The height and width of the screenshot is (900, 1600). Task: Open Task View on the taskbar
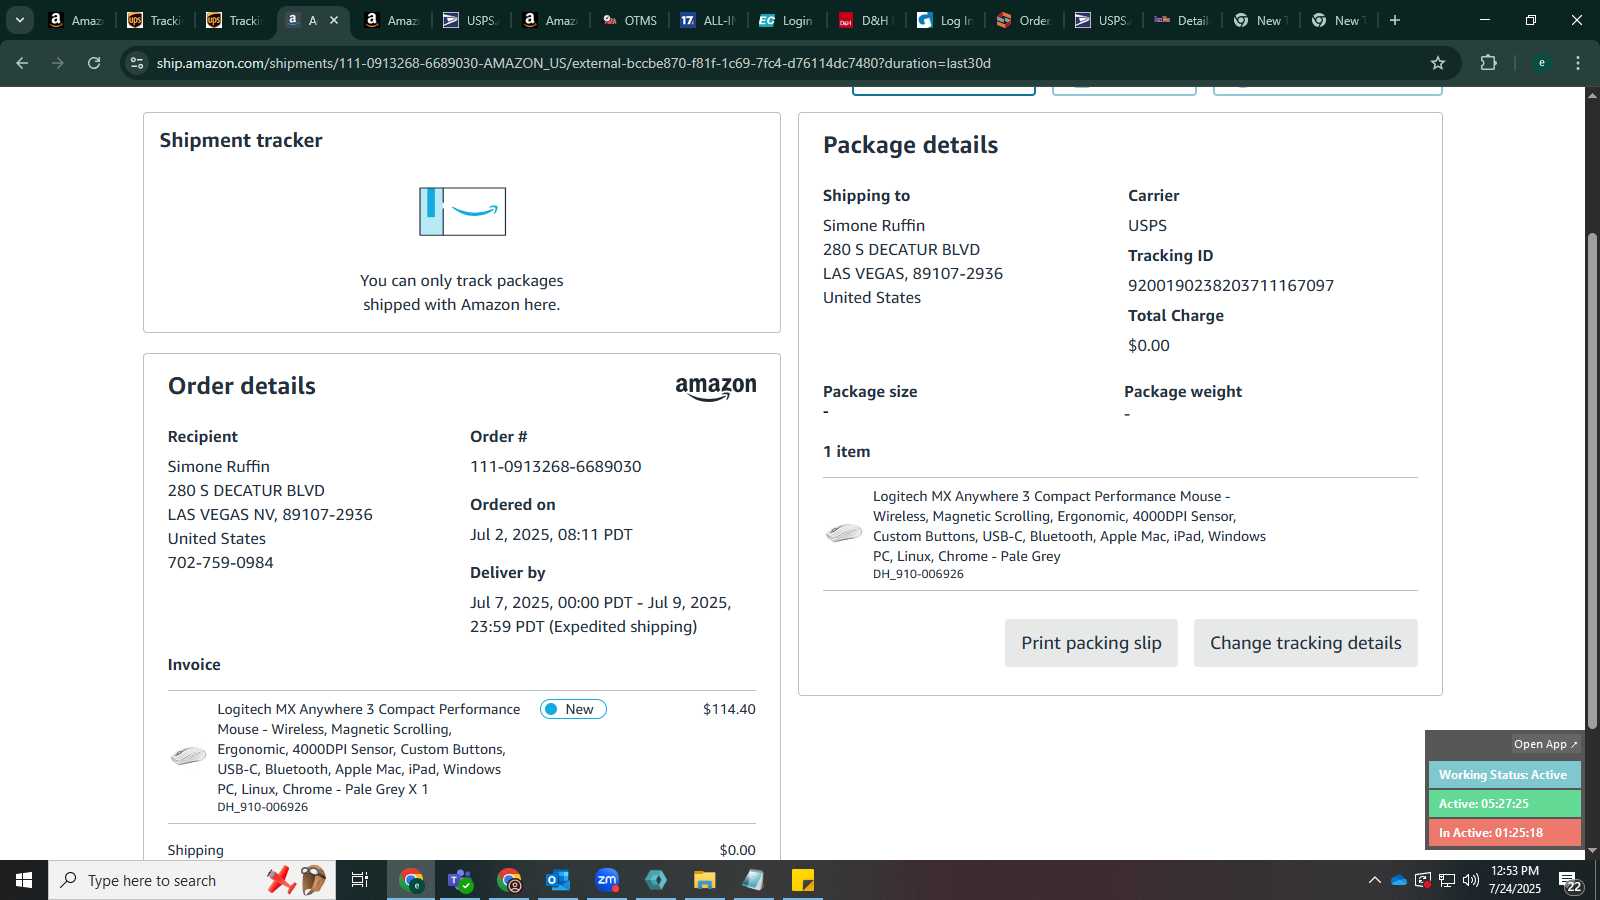[360, 880]
